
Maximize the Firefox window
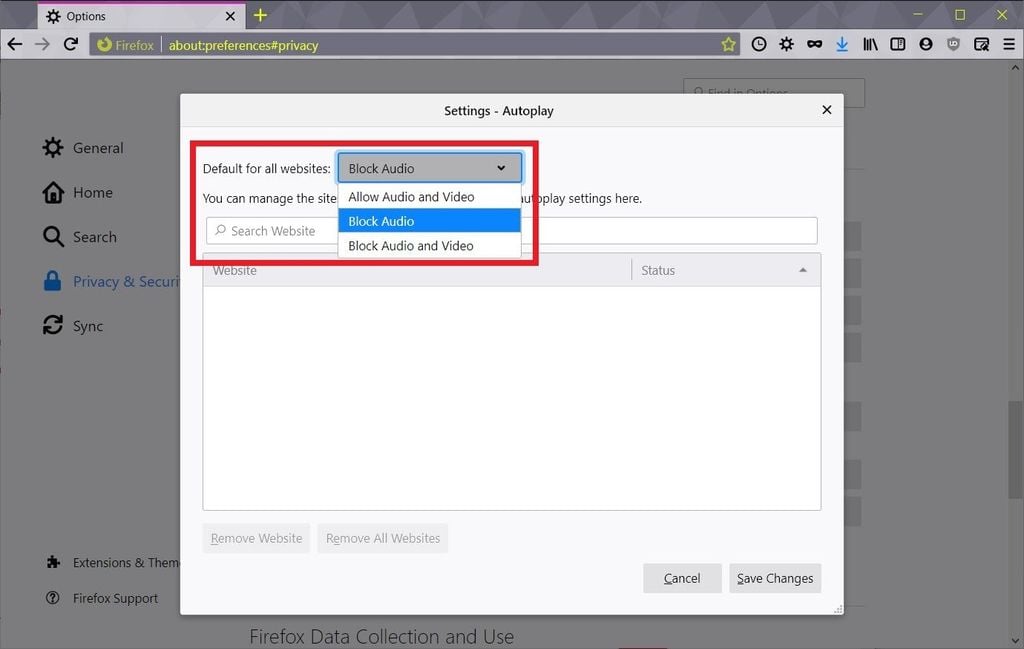point(959,14)
